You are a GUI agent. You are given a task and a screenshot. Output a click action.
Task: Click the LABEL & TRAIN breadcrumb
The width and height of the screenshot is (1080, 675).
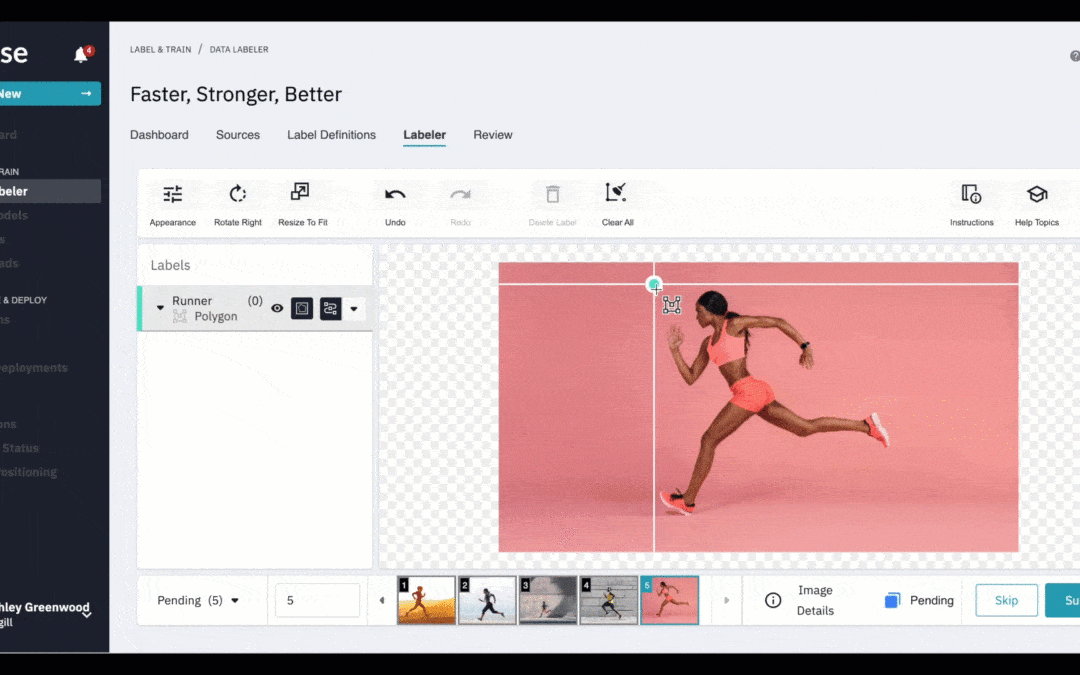point(160,50)
